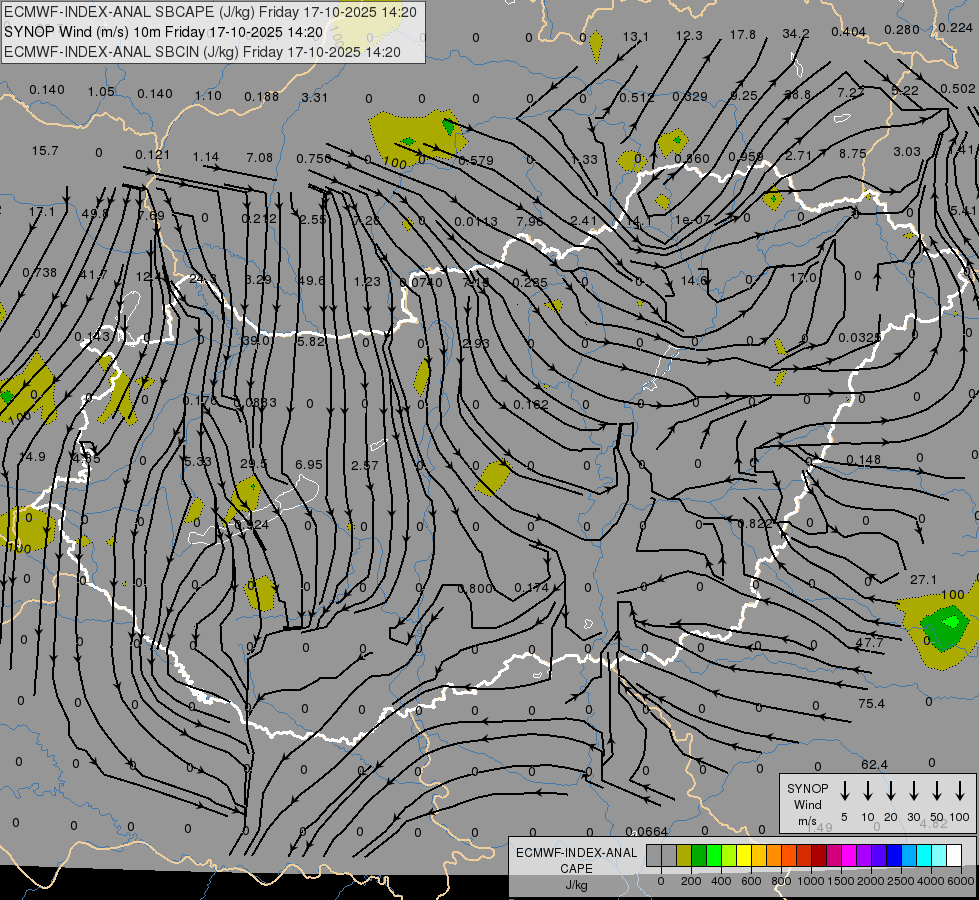Click the 5.82 value on map
The width and height of the screenshot is (979, 900).
click(x=311, y=341)
